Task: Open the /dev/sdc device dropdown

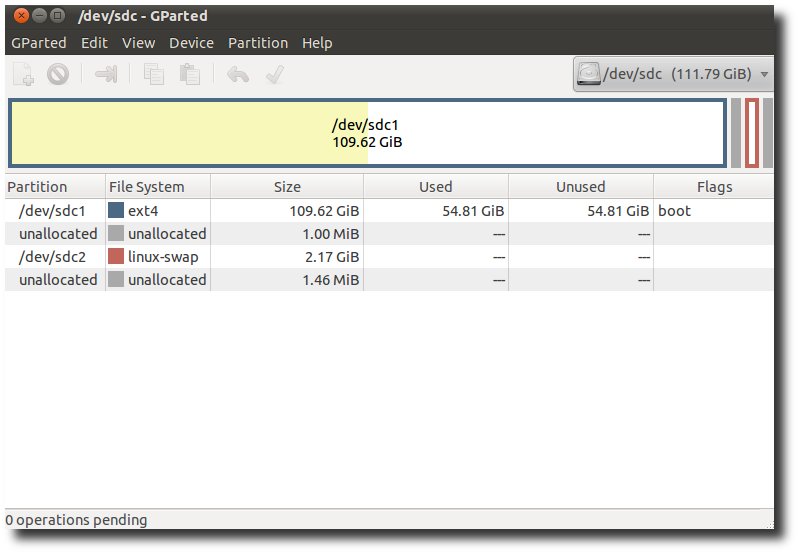Action: coord(673,74)
